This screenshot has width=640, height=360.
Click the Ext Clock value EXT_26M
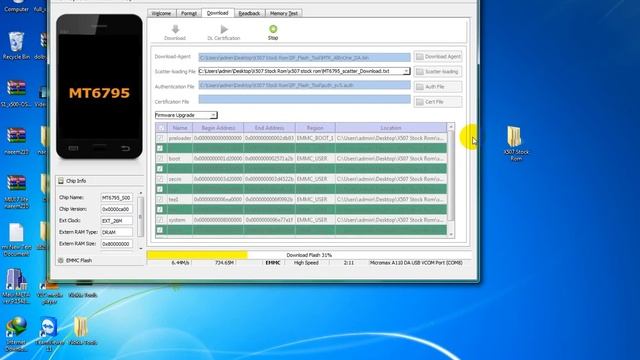[116, 220]
